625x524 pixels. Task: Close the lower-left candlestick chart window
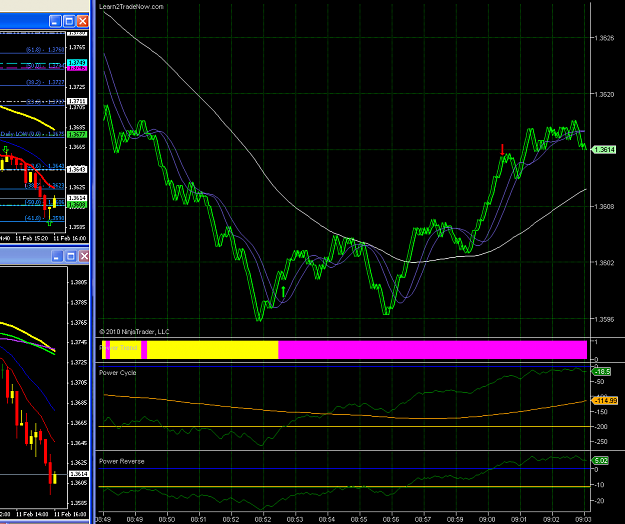pyautogui.click(x=84, y=256)
